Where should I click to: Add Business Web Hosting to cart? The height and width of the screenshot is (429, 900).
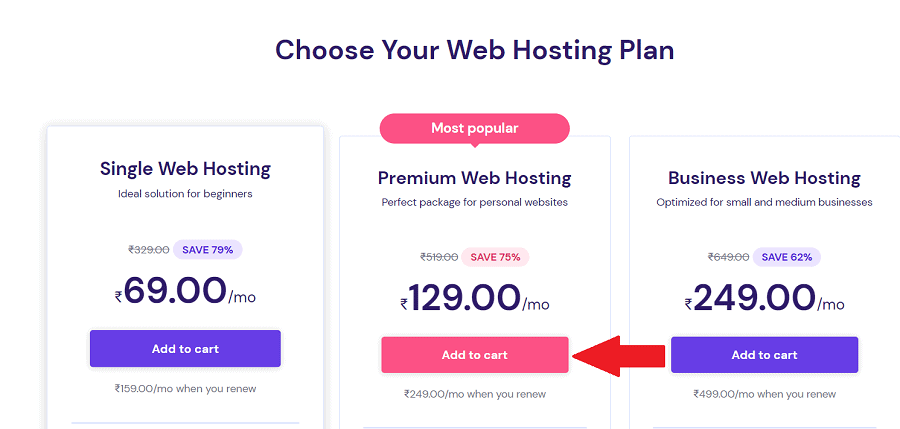coord(764,355)
